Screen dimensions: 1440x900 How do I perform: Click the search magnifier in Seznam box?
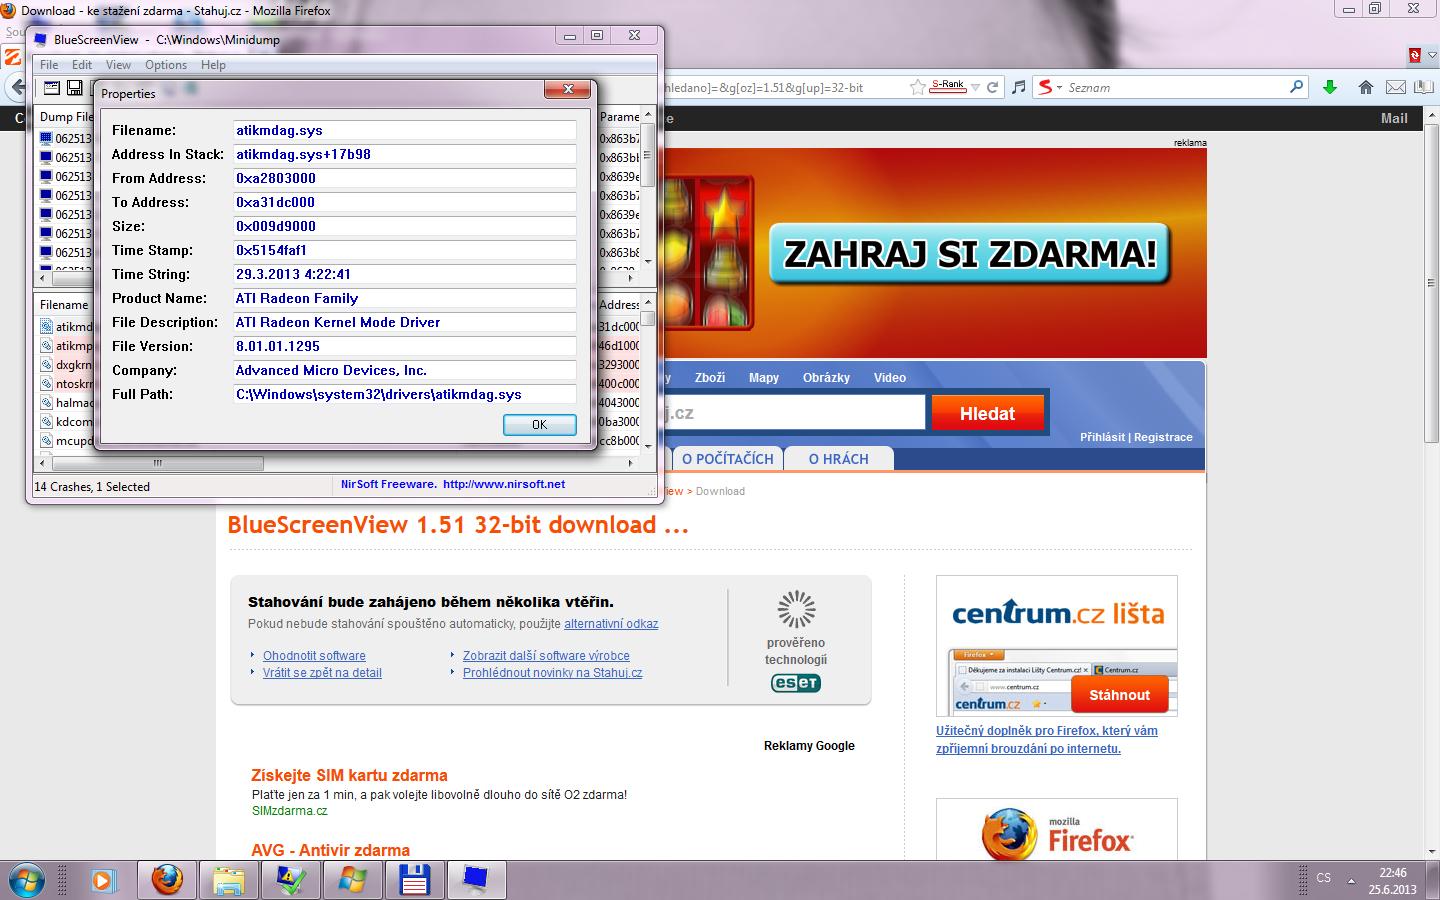pos(1296,87)
